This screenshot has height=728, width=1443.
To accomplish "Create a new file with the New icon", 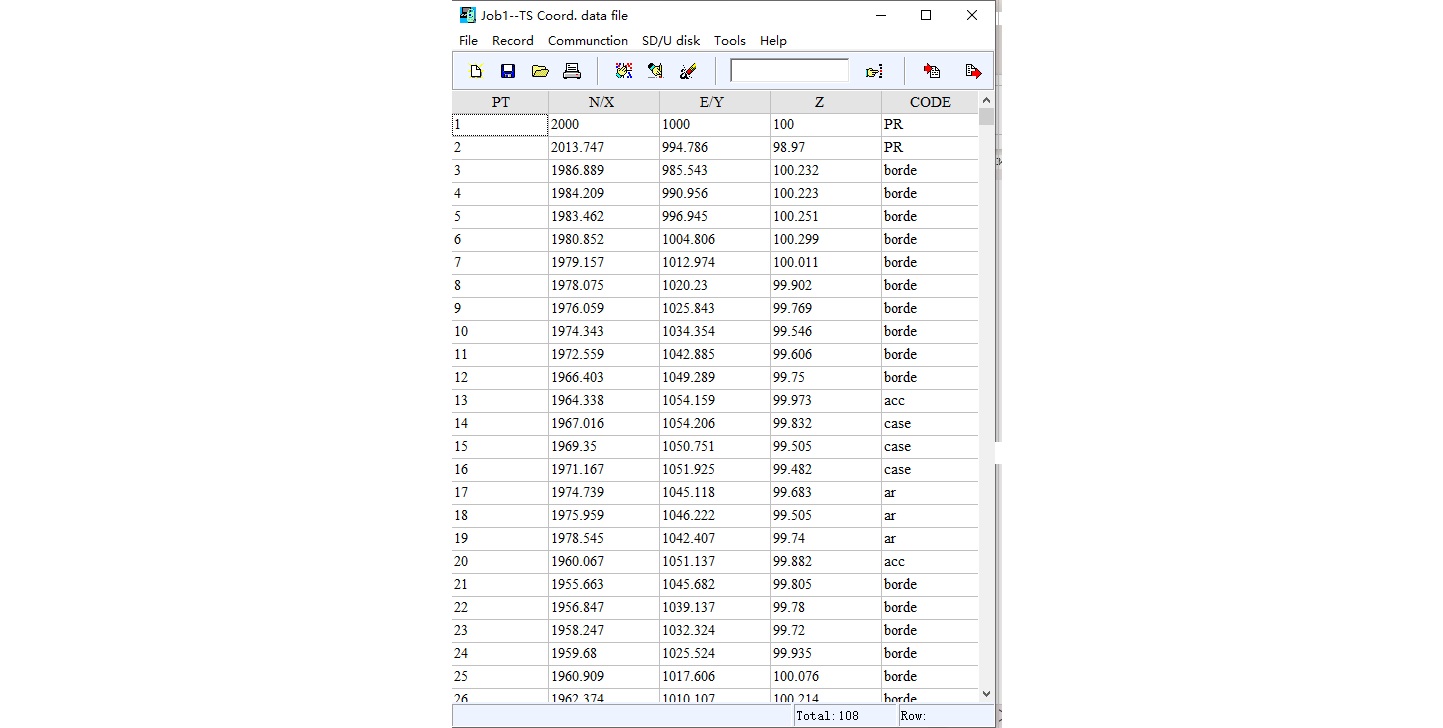I will (476, 71).
